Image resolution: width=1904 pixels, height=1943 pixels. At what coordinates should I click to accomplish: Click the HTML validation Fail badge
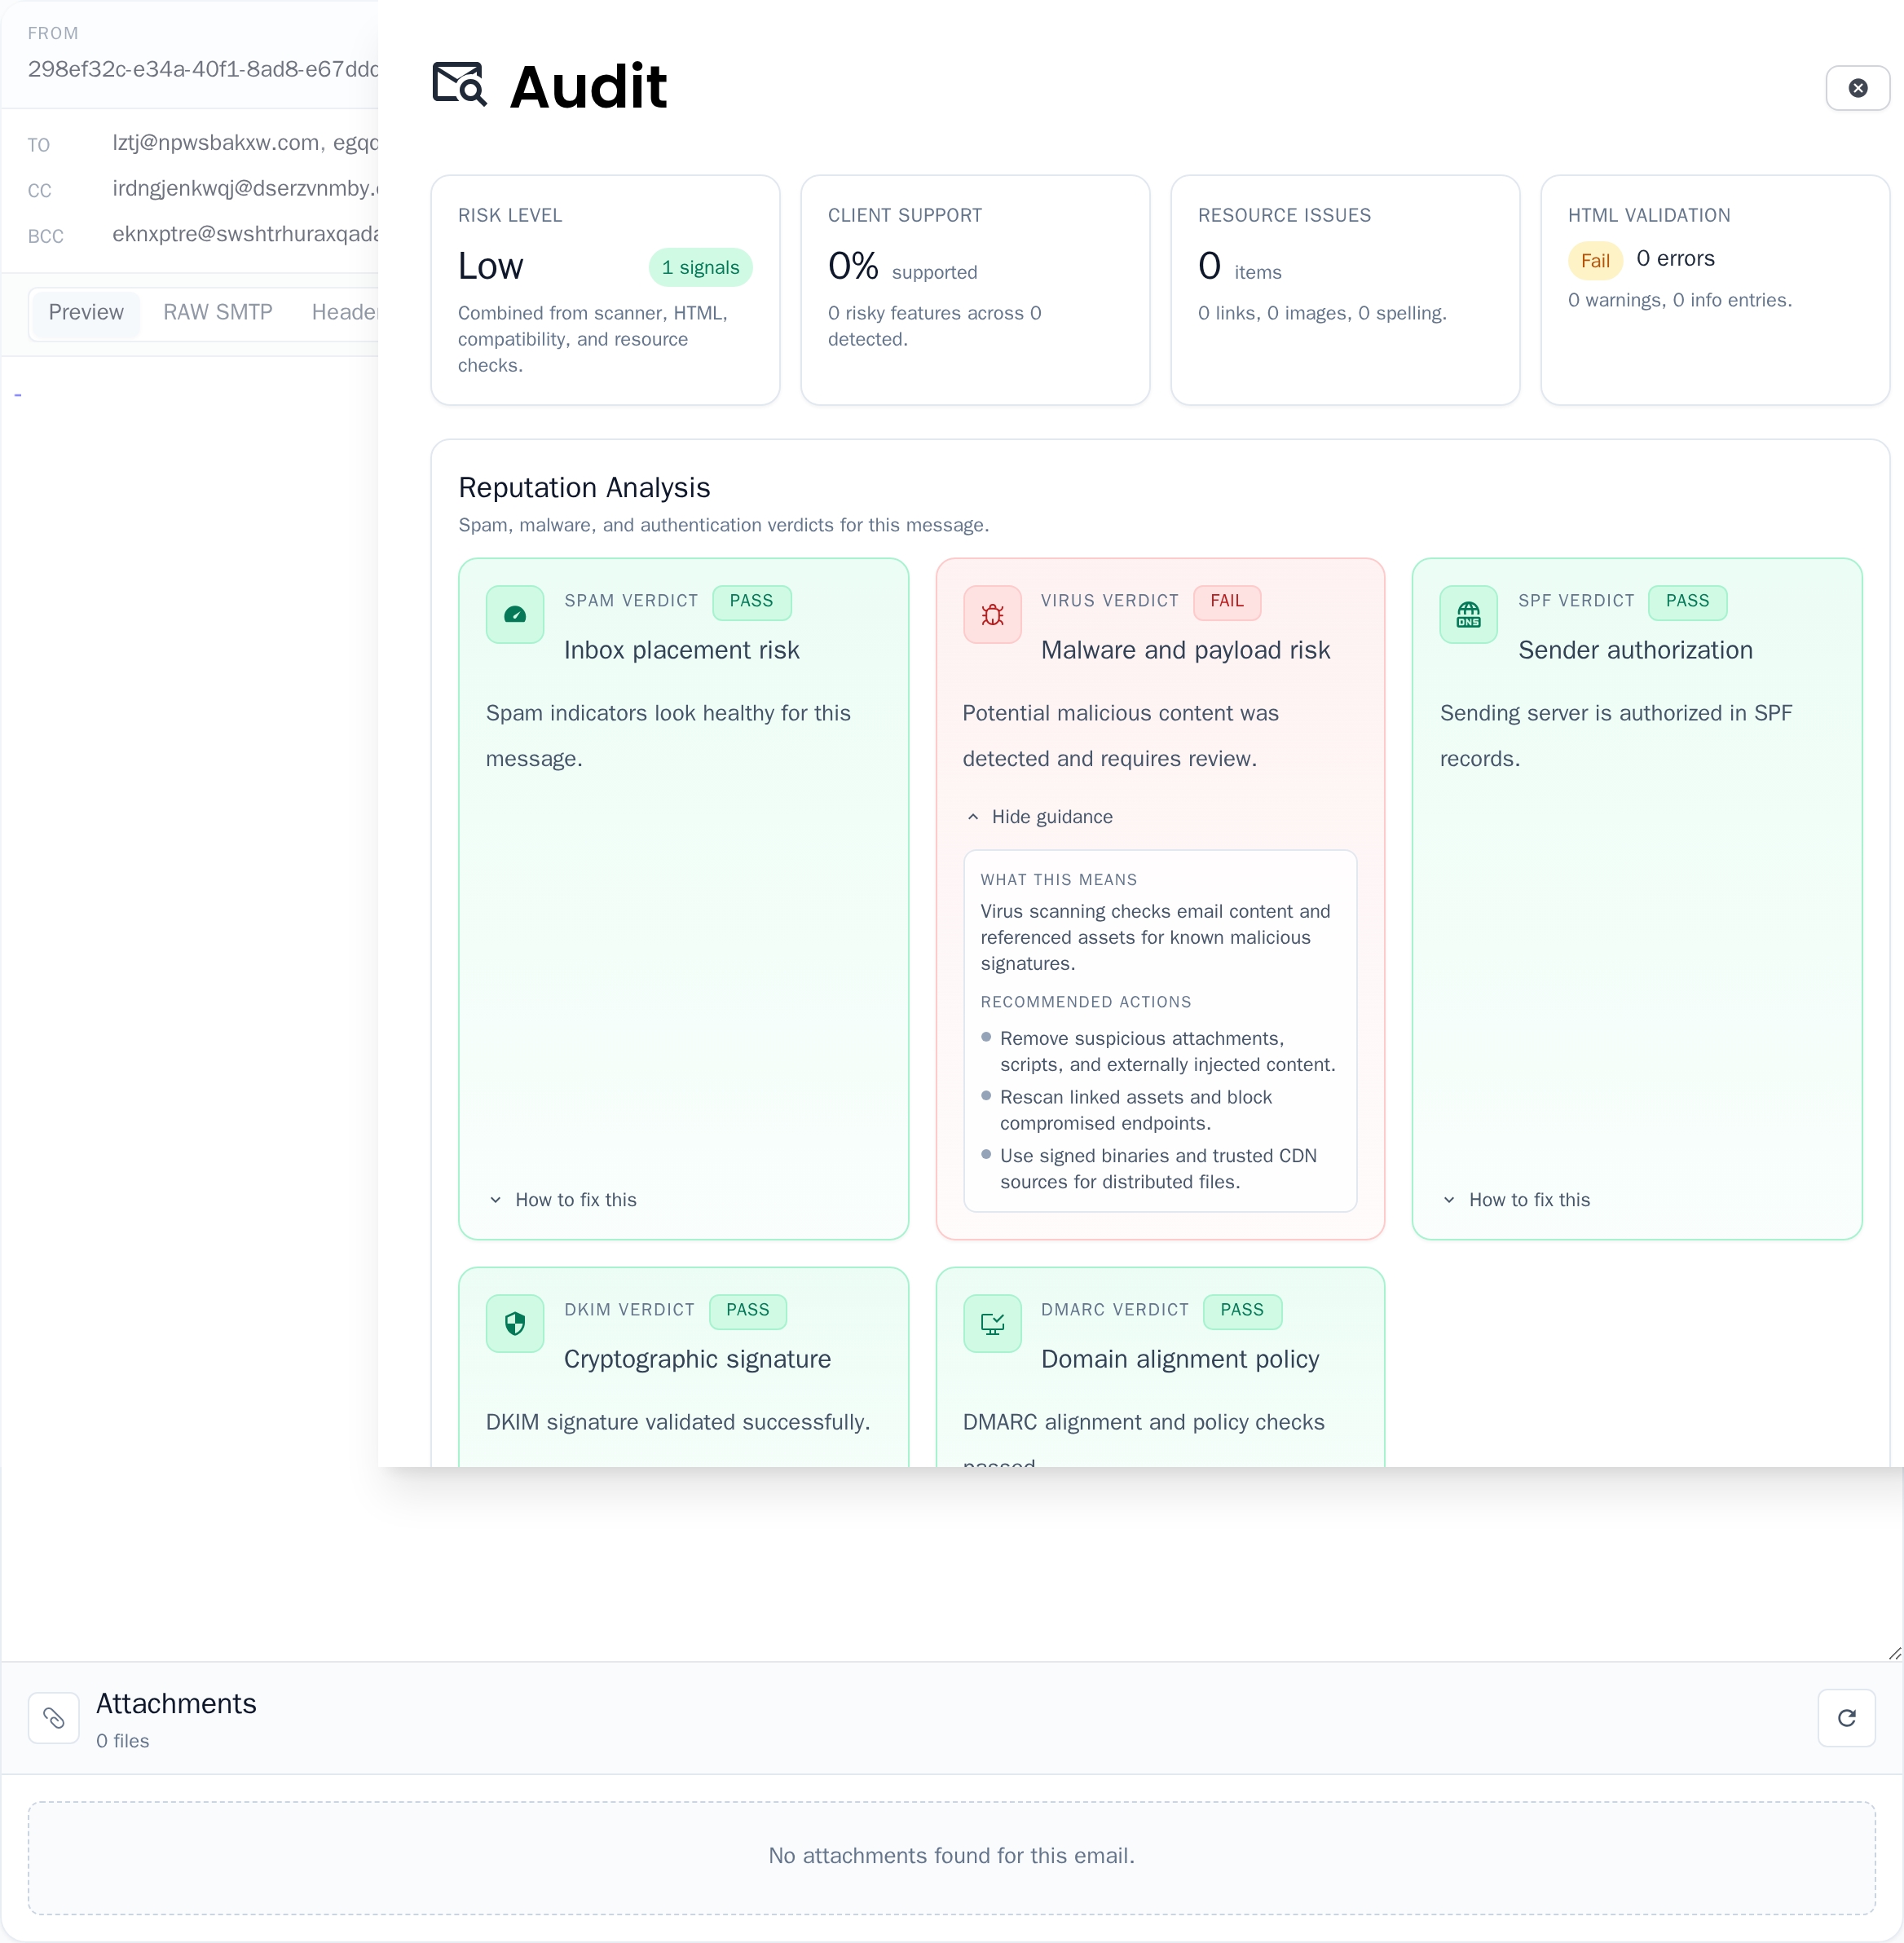click(x=1594, y=261)
